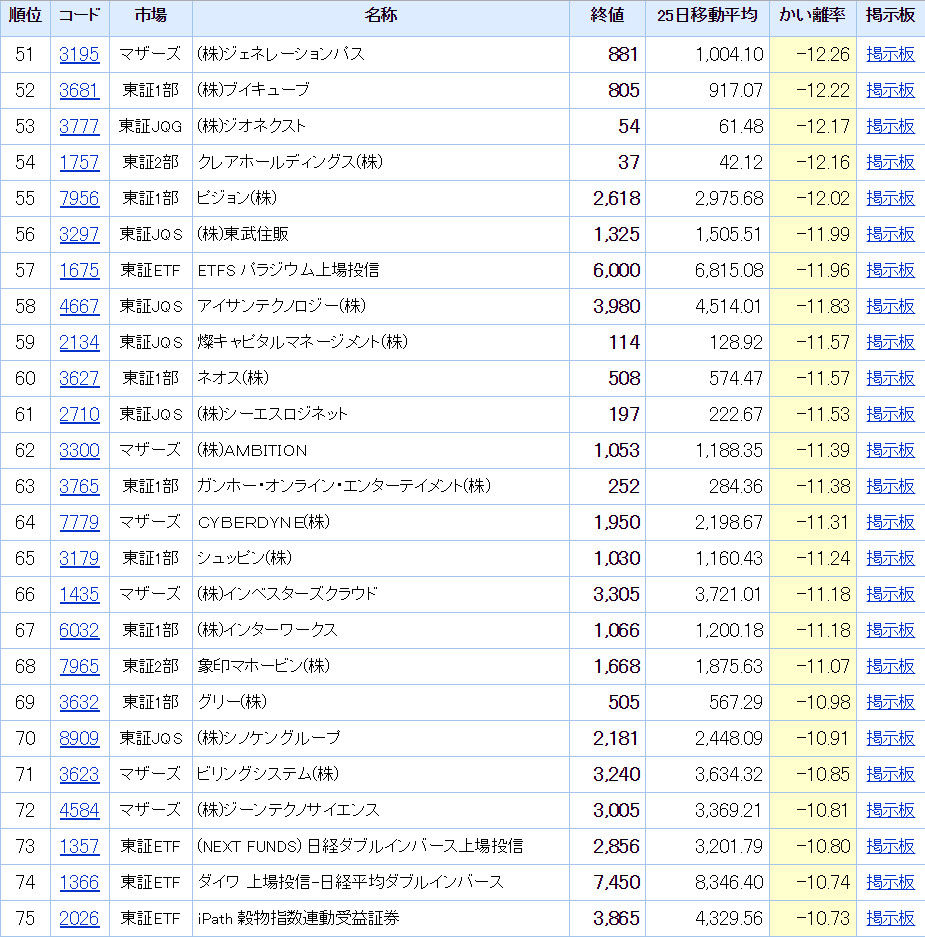Image resolution: width=925 pixels, height=937 pixels.
Task: Select name cell (株)東武住販
Action: [x=381, y=234]
